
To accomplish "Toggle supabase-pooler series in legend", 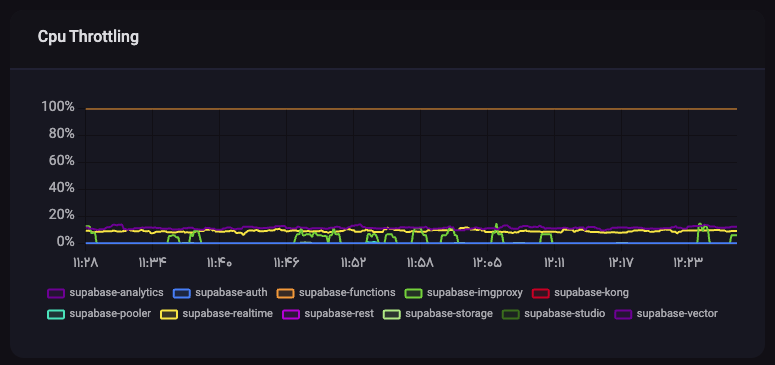I will point(99,314).
